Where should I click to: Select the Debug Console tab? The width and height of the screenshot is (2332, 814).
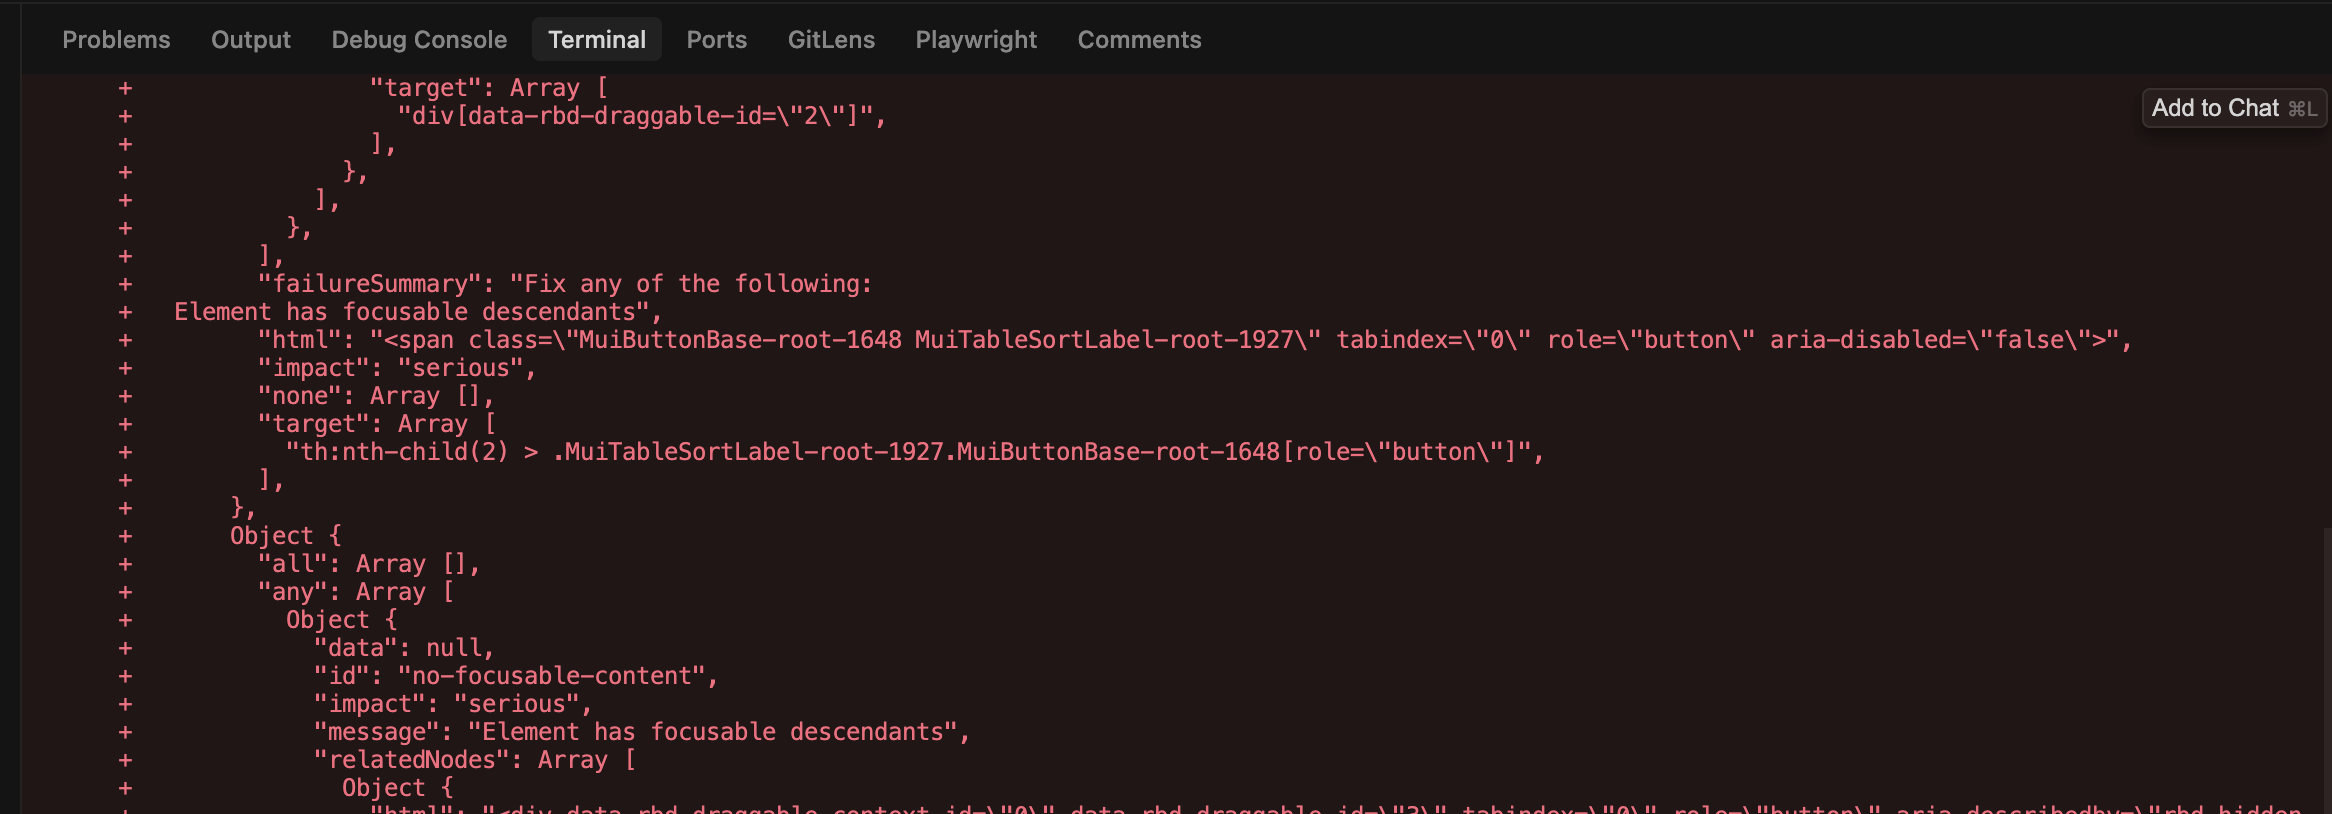pos(419,40)
